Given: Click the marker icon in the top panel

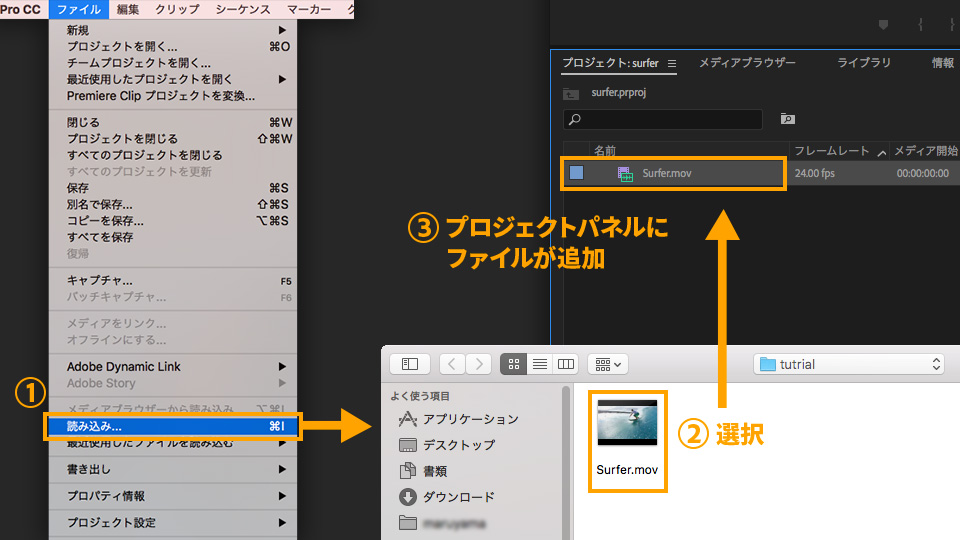Looking at the screenshot, I should [x=883, y=24].
